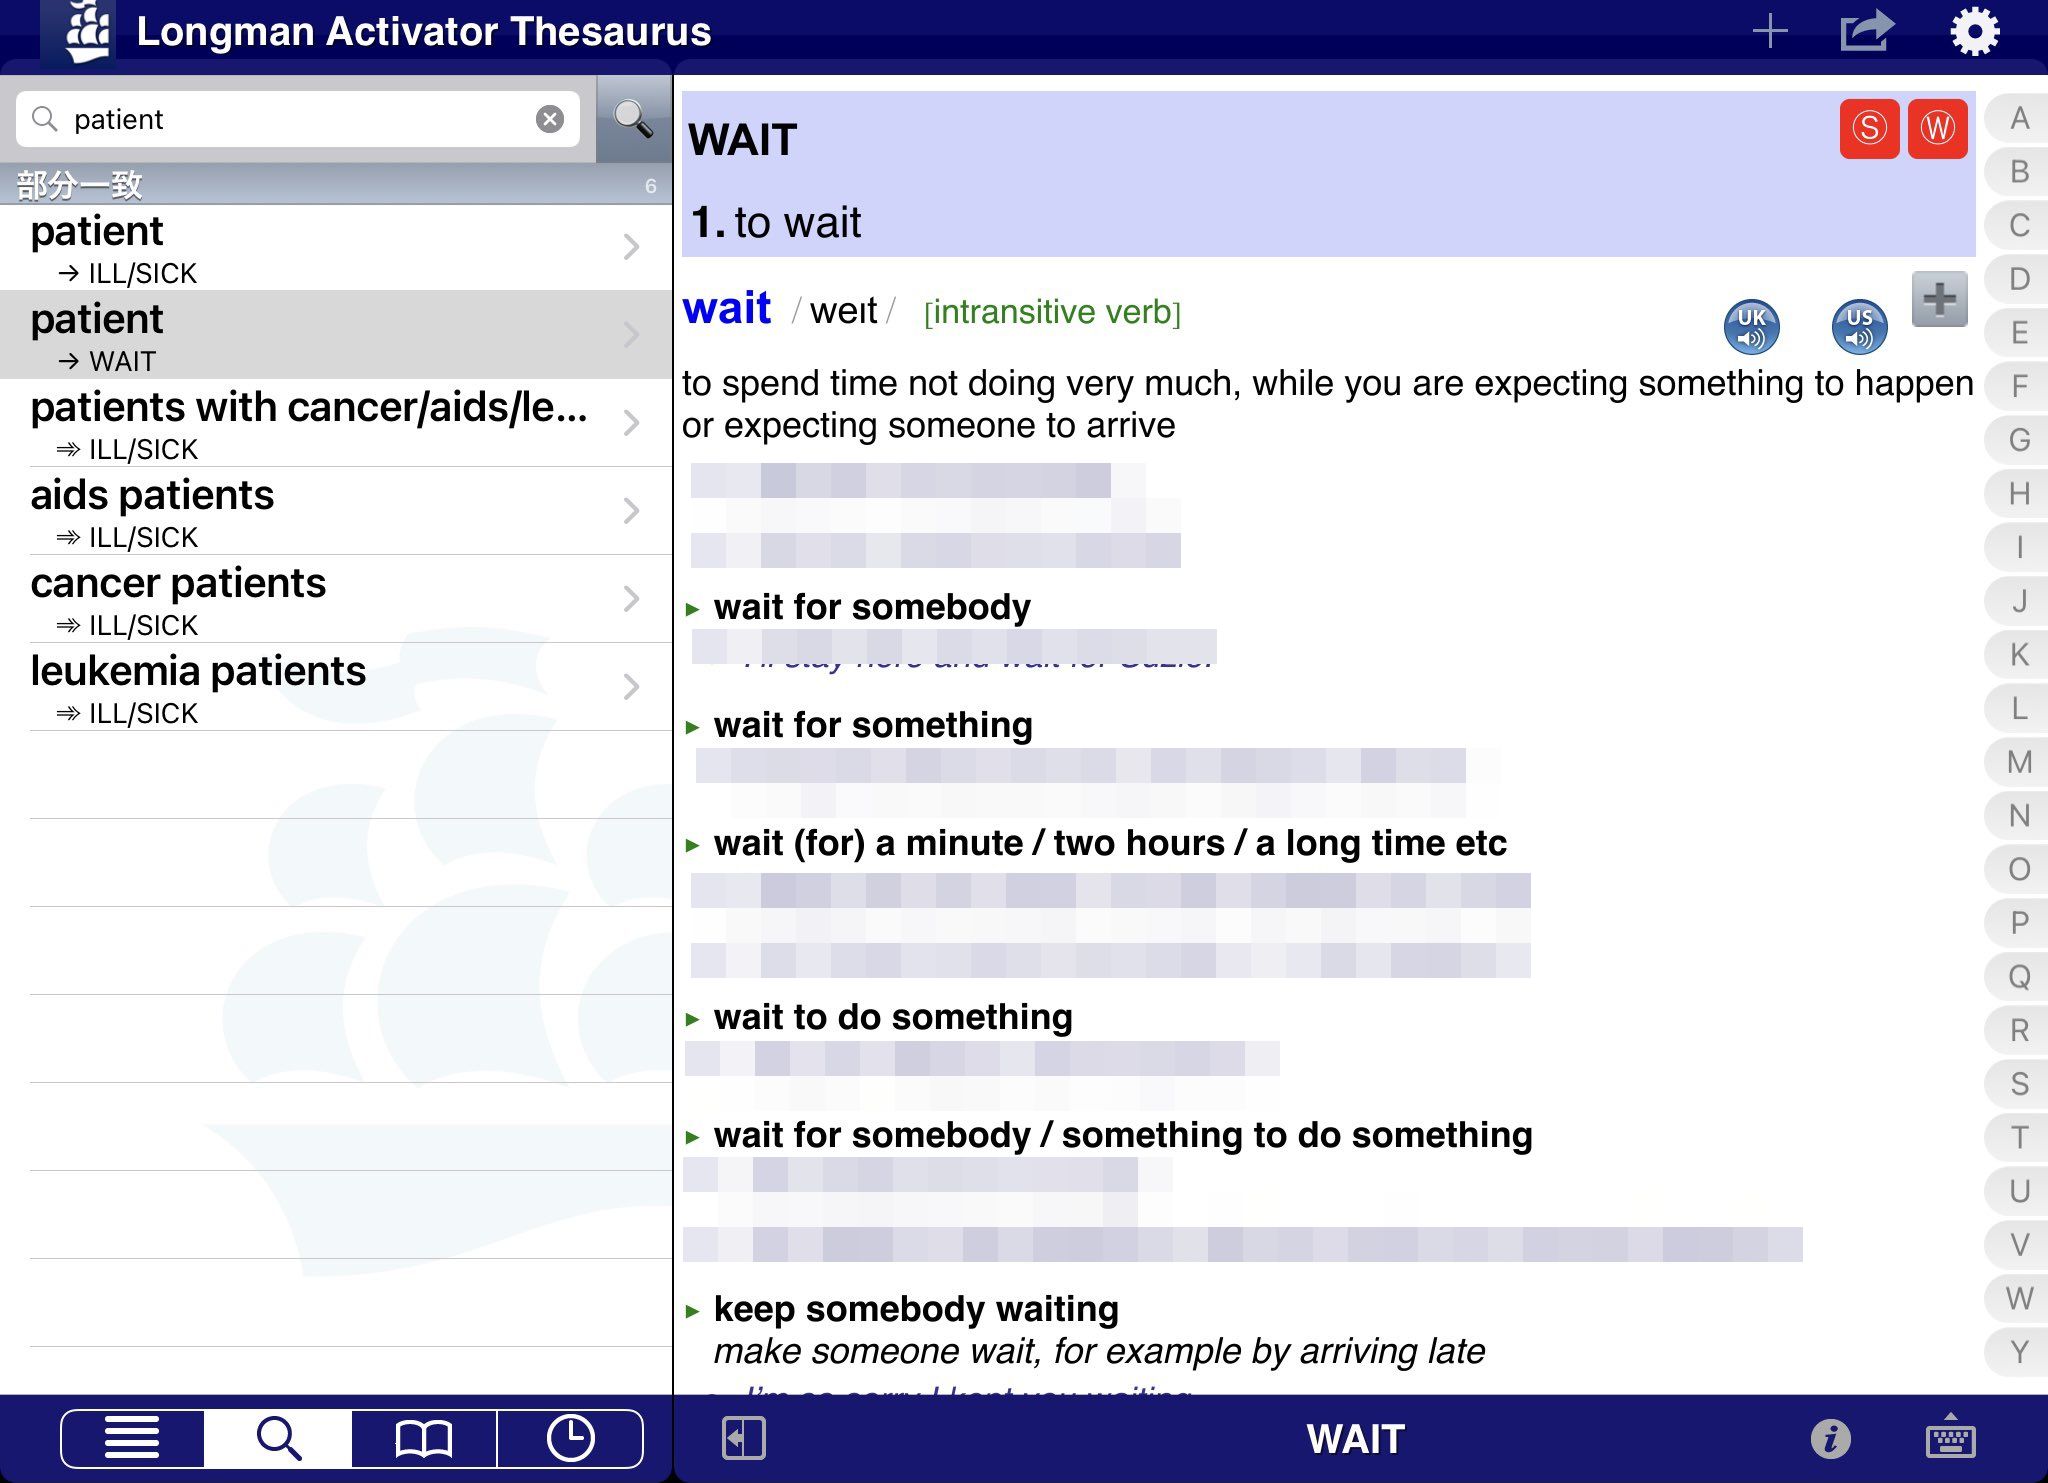This screenshot has width=2048, height=1483.
Task: Select the '1. to wait' heading
Action: click(776, 222)
